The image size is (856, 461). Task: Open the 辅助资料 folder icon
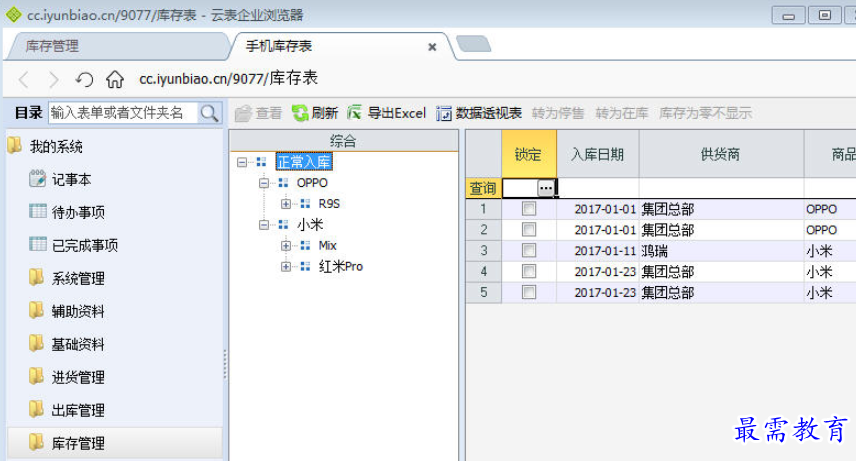pyautogui.click(x=37, y=310)
